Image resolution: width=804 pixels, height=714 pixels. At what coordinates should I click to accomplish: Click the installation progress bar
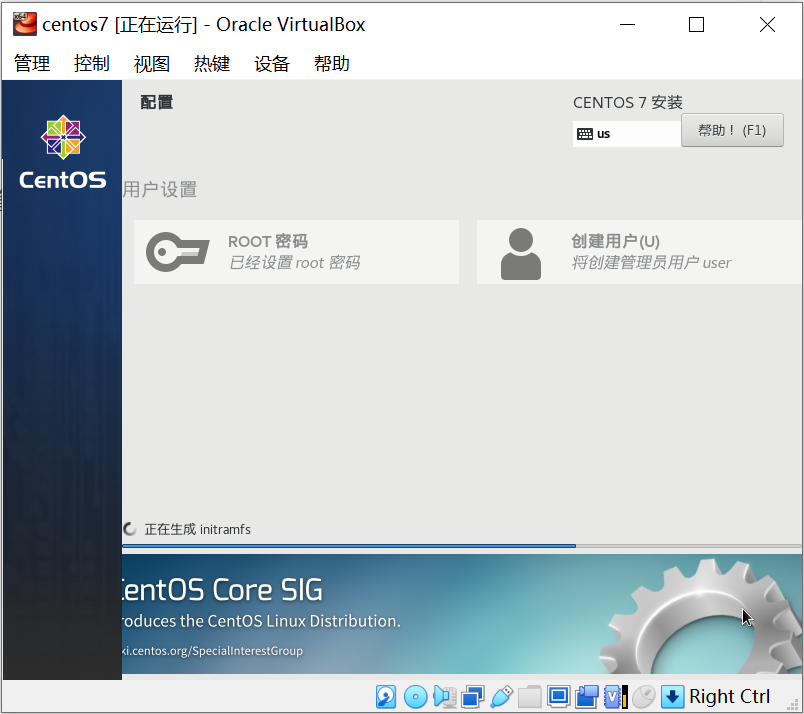click(x=461, y=546)
